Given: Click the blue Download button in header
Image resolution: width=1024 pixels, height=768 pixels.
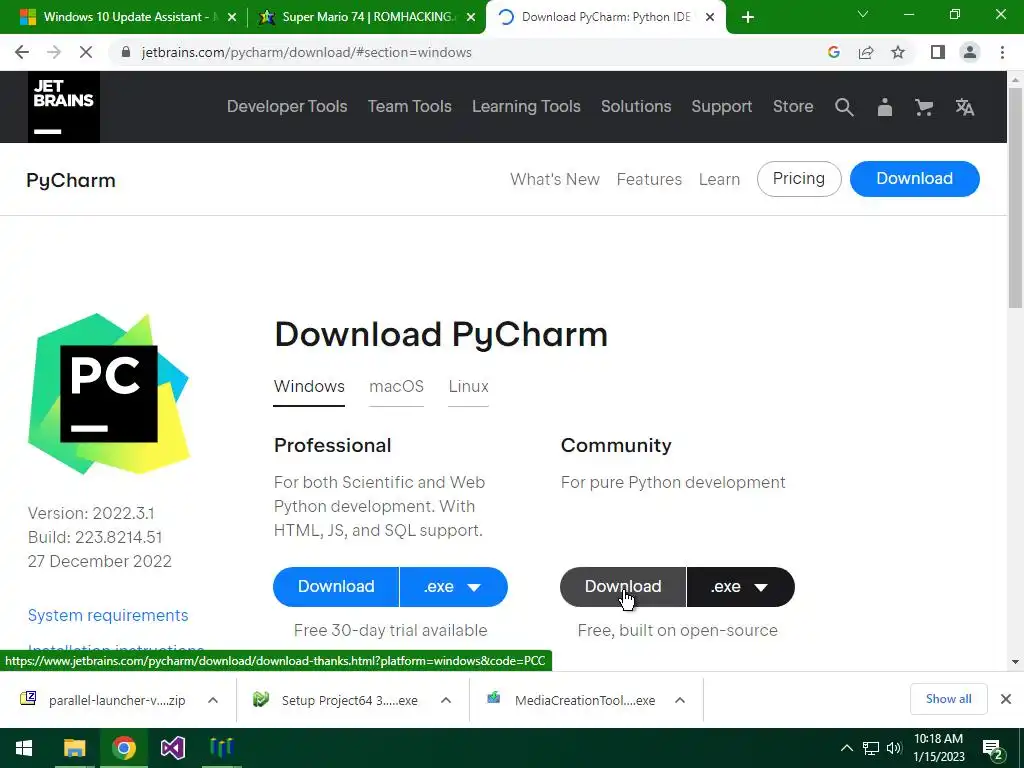Looking at the screenshot, I should 914,179.
